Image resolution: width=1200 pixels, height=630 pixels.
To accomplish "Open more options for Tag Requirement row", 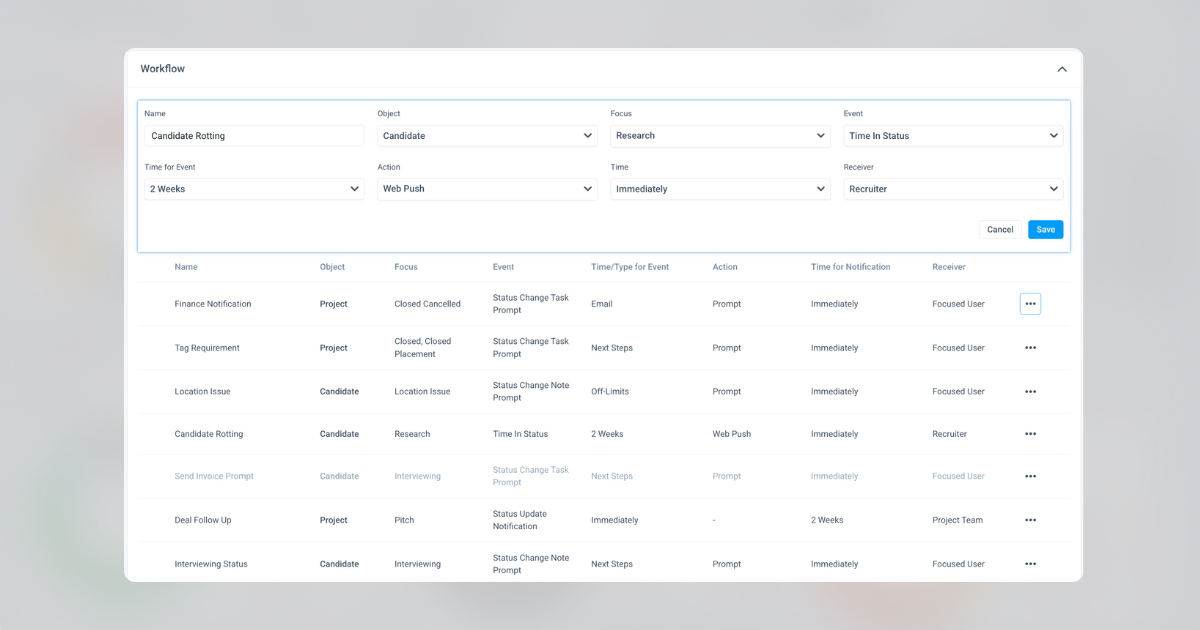I will pos(1030,348).
